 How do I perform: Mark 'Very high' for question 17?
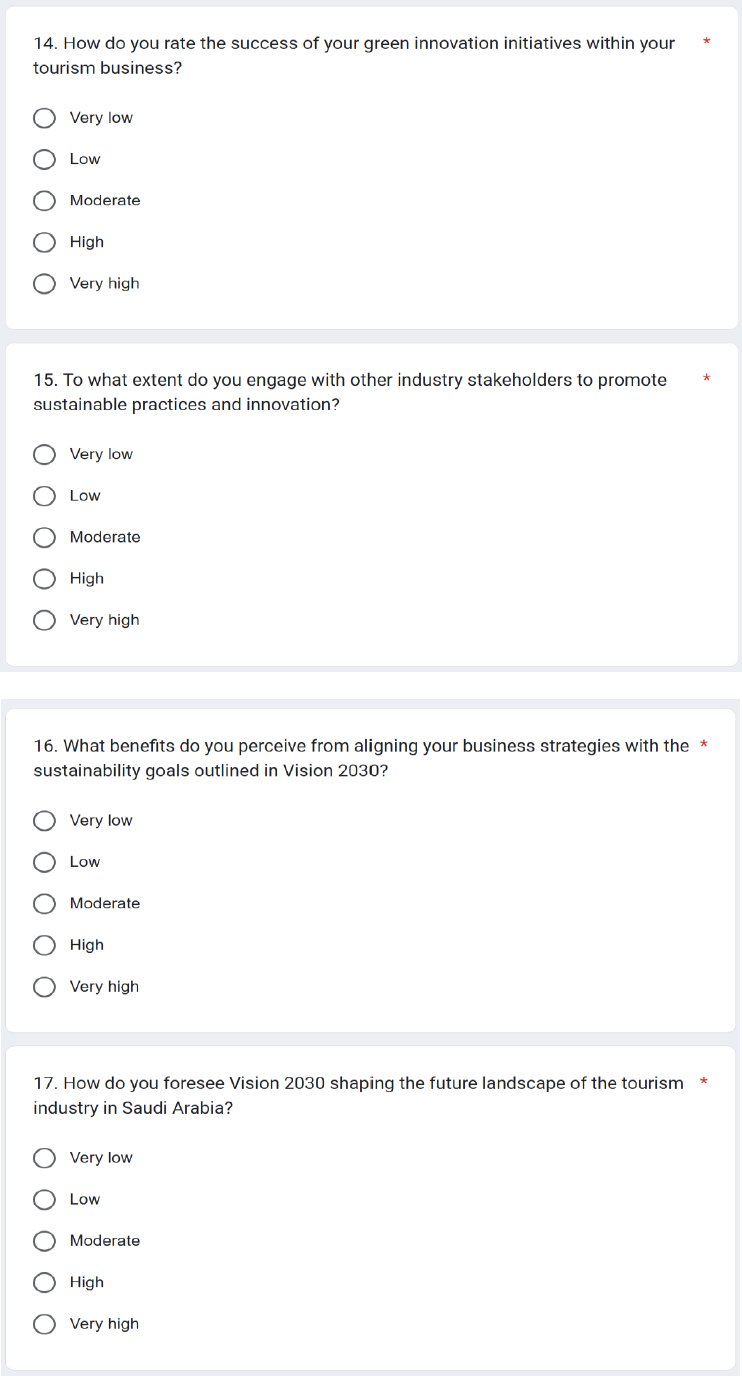click(x=44, y=1324)
